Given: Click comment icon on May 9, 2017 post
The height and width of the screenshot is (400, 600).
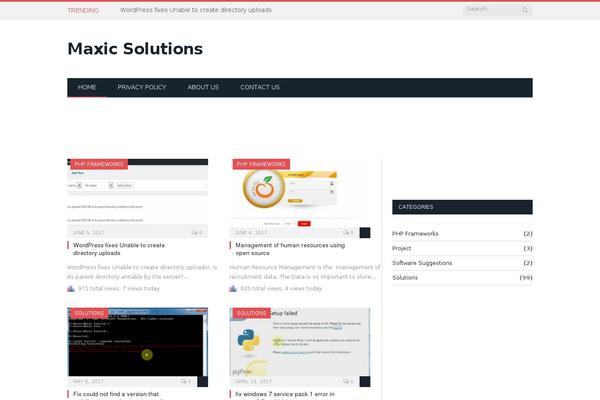Looking at the screenshot, I should (x=184, y=381).
